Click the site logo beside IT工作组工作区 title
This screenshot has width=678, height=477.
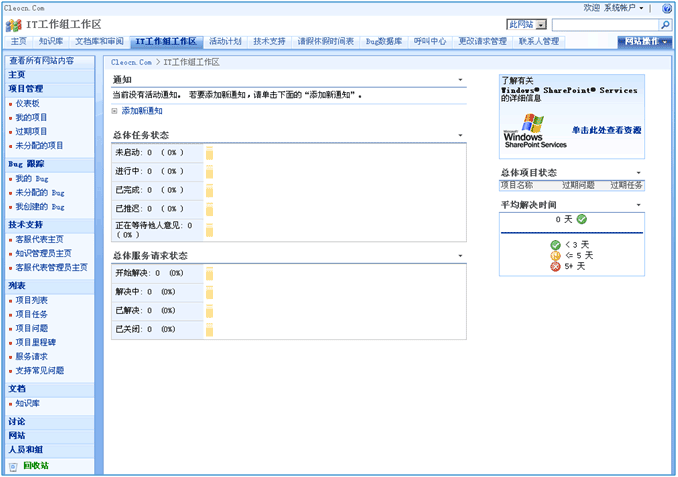(15, 24)
